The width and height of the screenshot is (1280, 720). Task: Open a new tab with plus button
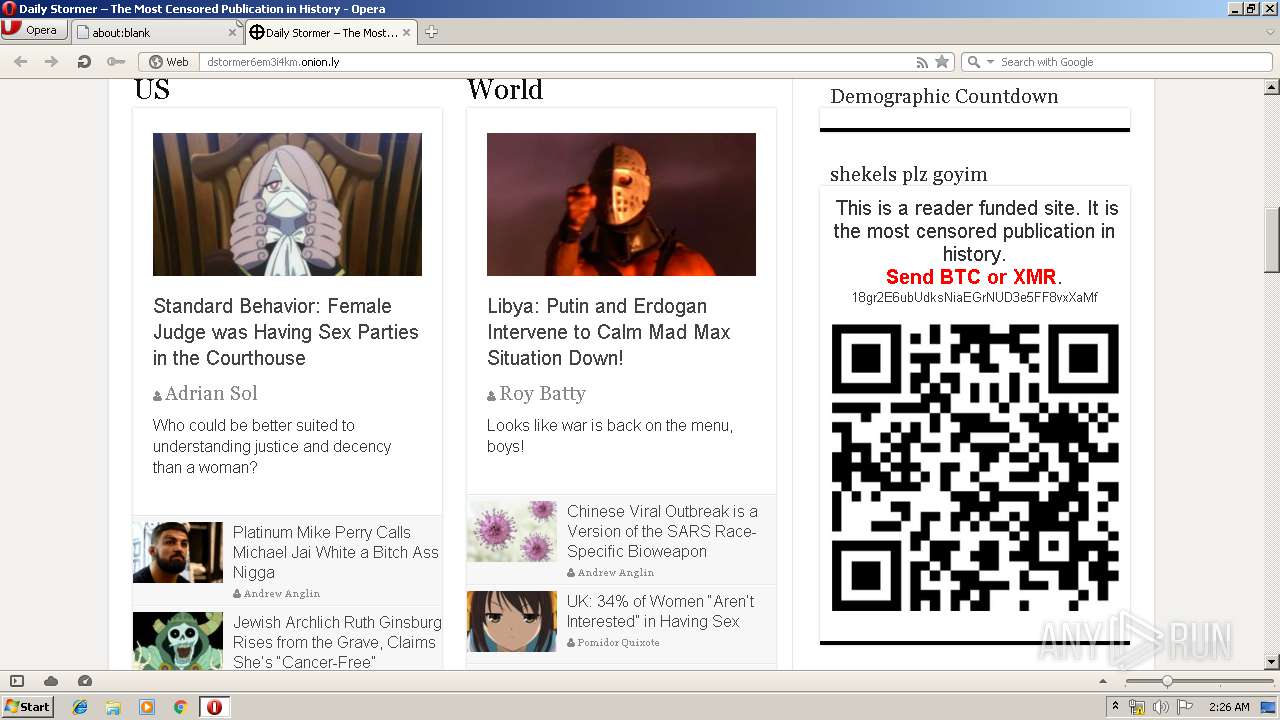point(431,32)
